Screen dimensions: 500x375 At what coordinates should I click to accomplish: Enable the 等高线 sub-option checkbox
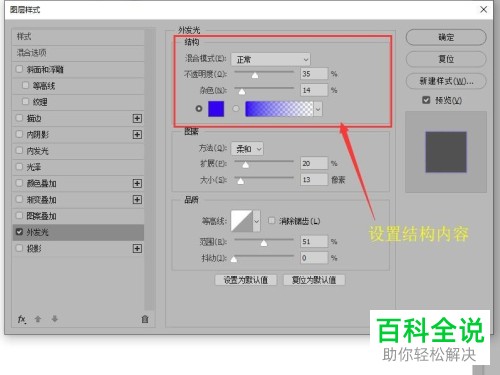25,85
